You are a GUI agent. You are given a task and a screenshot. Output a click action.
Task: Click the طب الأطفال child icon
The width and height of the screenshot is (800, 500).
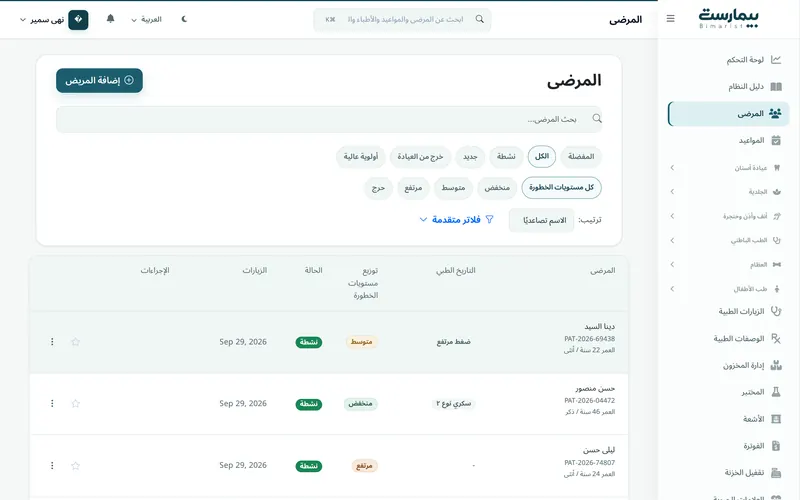pyautogui.click(x=777, y=289)
